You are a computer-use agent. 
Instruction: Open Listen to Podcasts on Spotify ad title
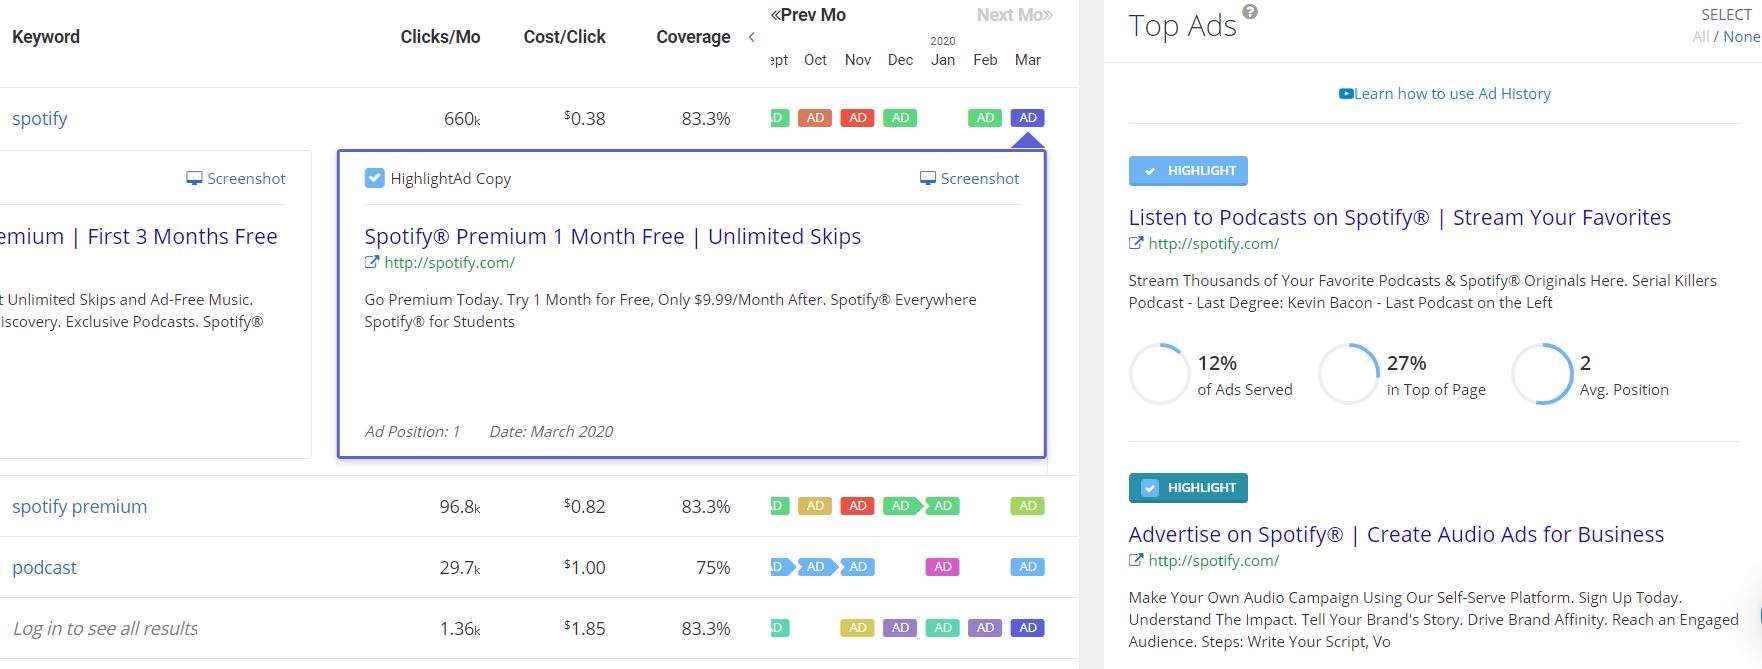(1399, 217)
